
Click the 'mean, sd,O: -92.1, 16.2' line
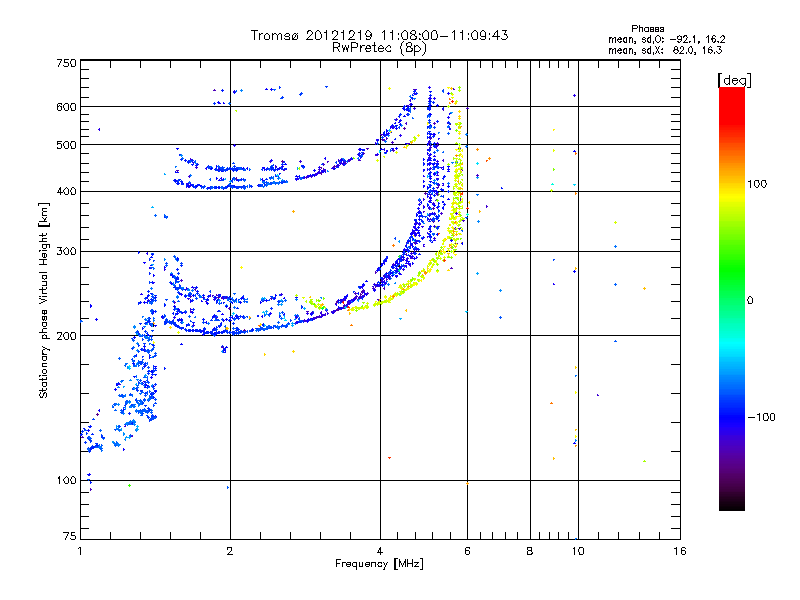666,39
